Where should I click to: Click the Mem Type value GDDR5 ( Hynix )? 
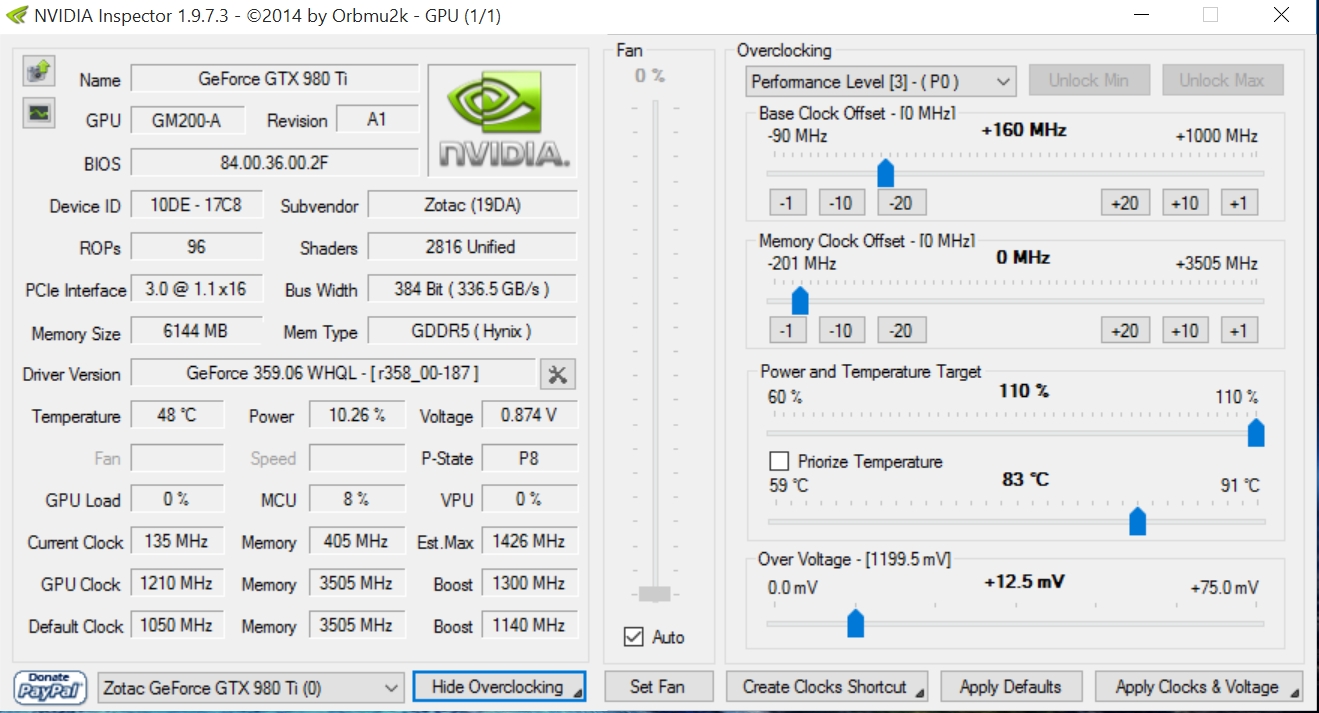coord(472,331)
